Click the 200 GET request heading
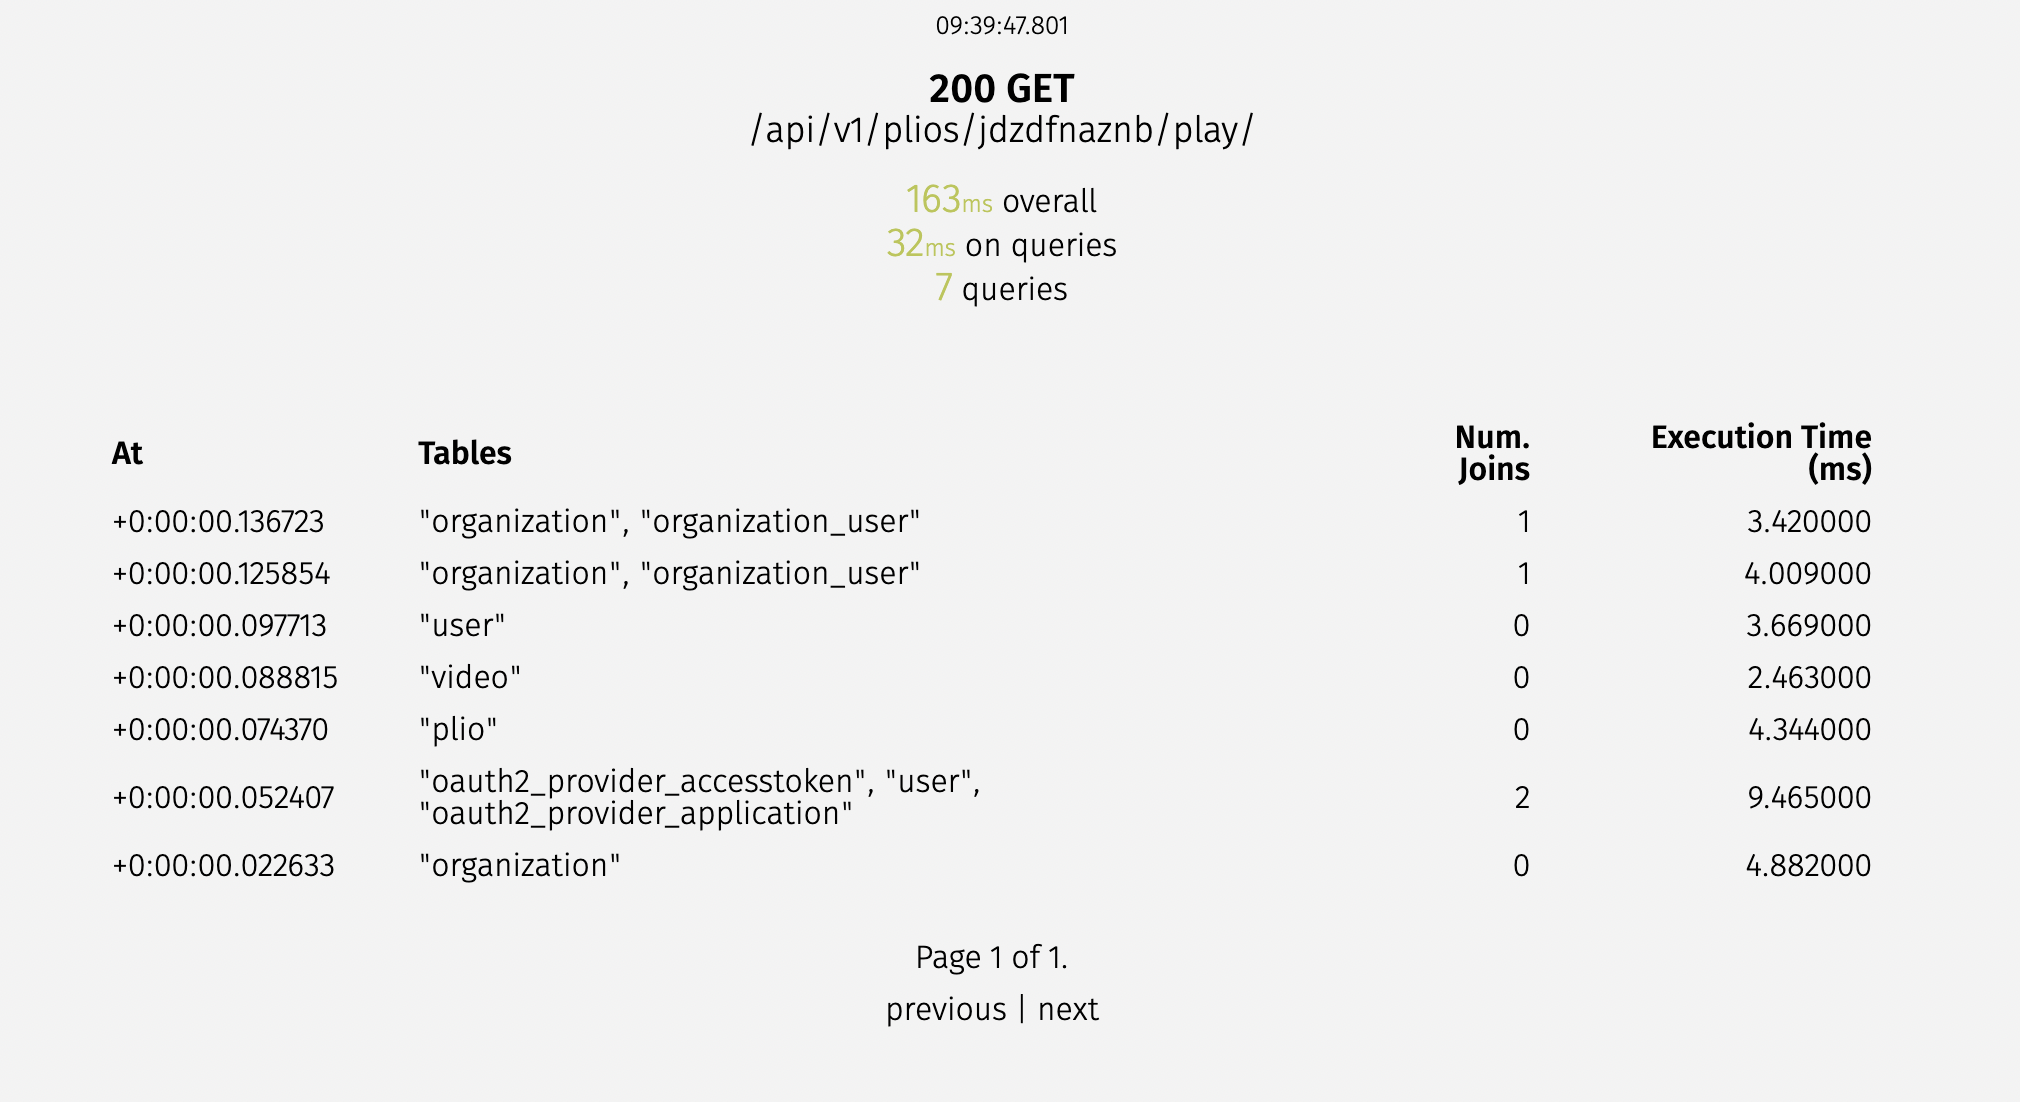The image size is (2020, 1102). tap(1001, 88)
